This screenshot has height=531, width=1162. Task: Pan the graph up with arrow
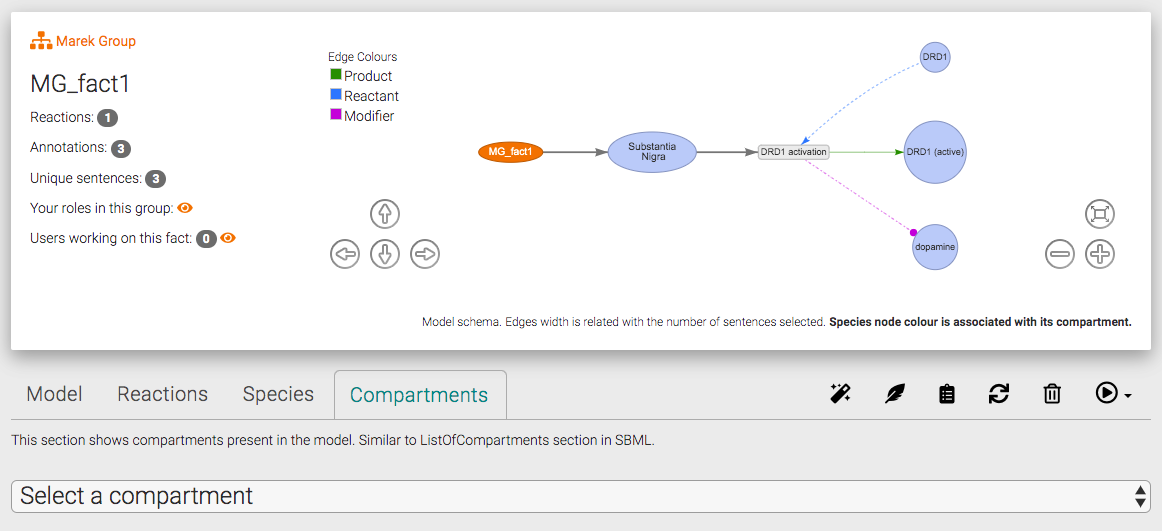coord(385,214)
